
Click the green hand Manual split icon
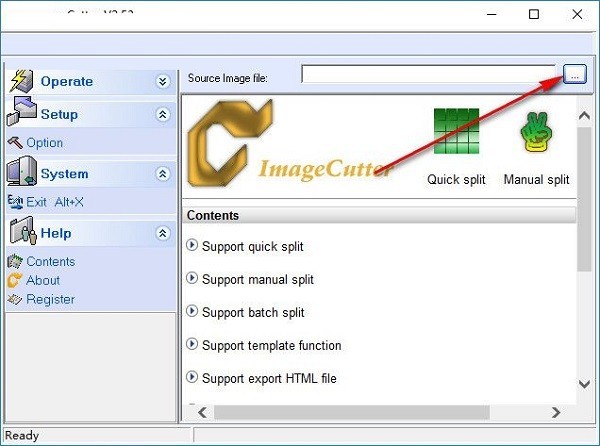click(536, 132)
